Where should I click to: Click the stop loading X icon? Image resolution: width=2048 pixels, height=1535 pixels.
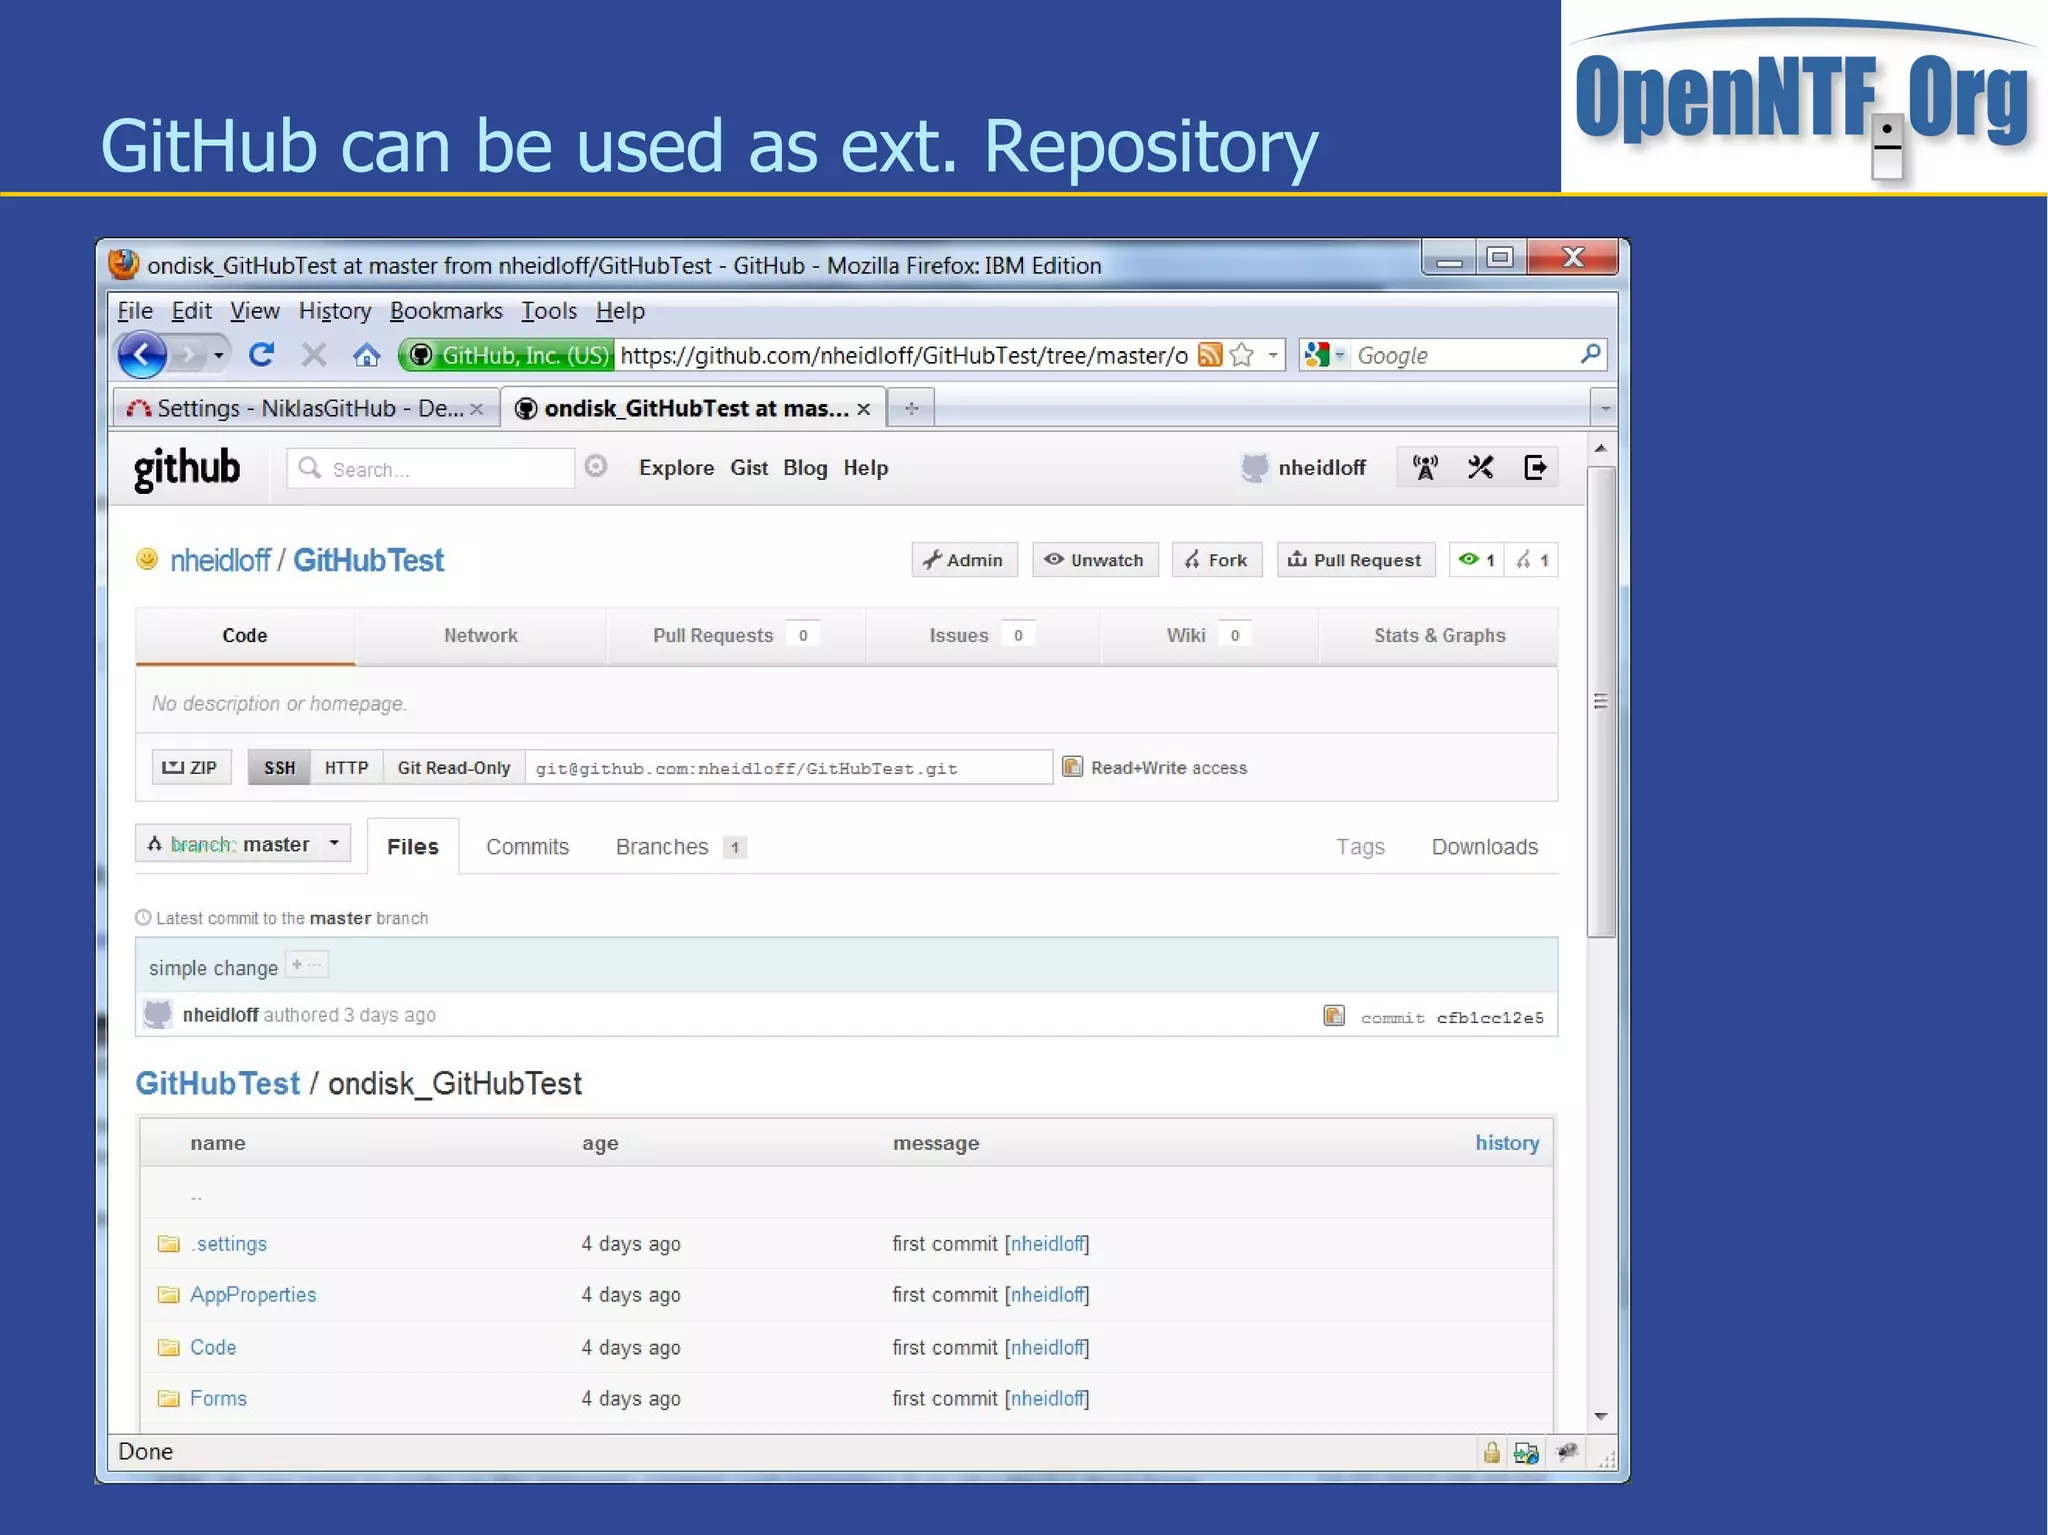pos(314,354)
